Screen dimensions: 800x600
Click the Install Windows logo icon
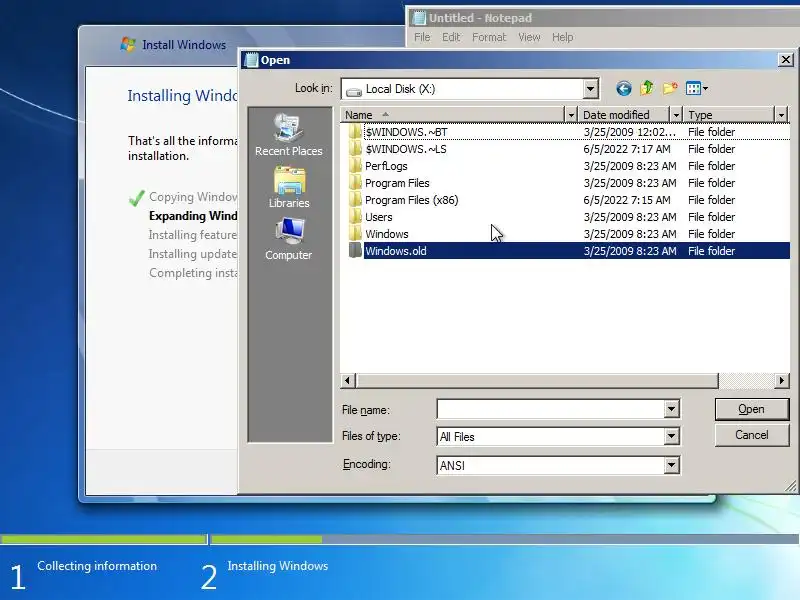pyautogui.click(x=128, y=44)
